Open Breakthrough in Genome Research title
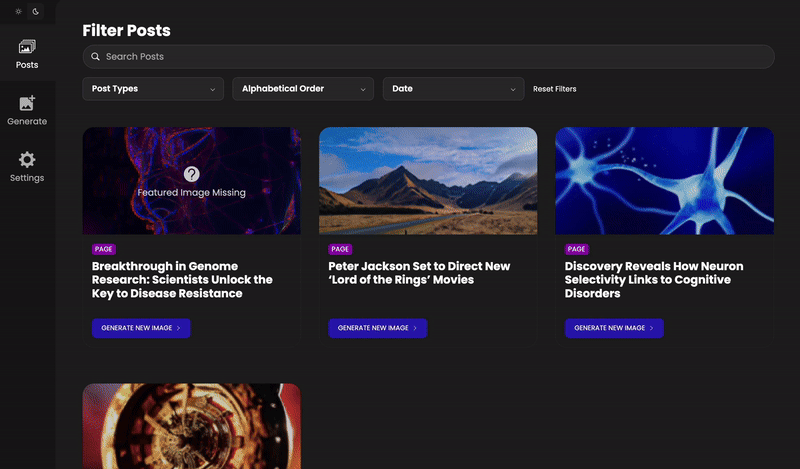The image size is (800, 469). (x=182, y=280)
